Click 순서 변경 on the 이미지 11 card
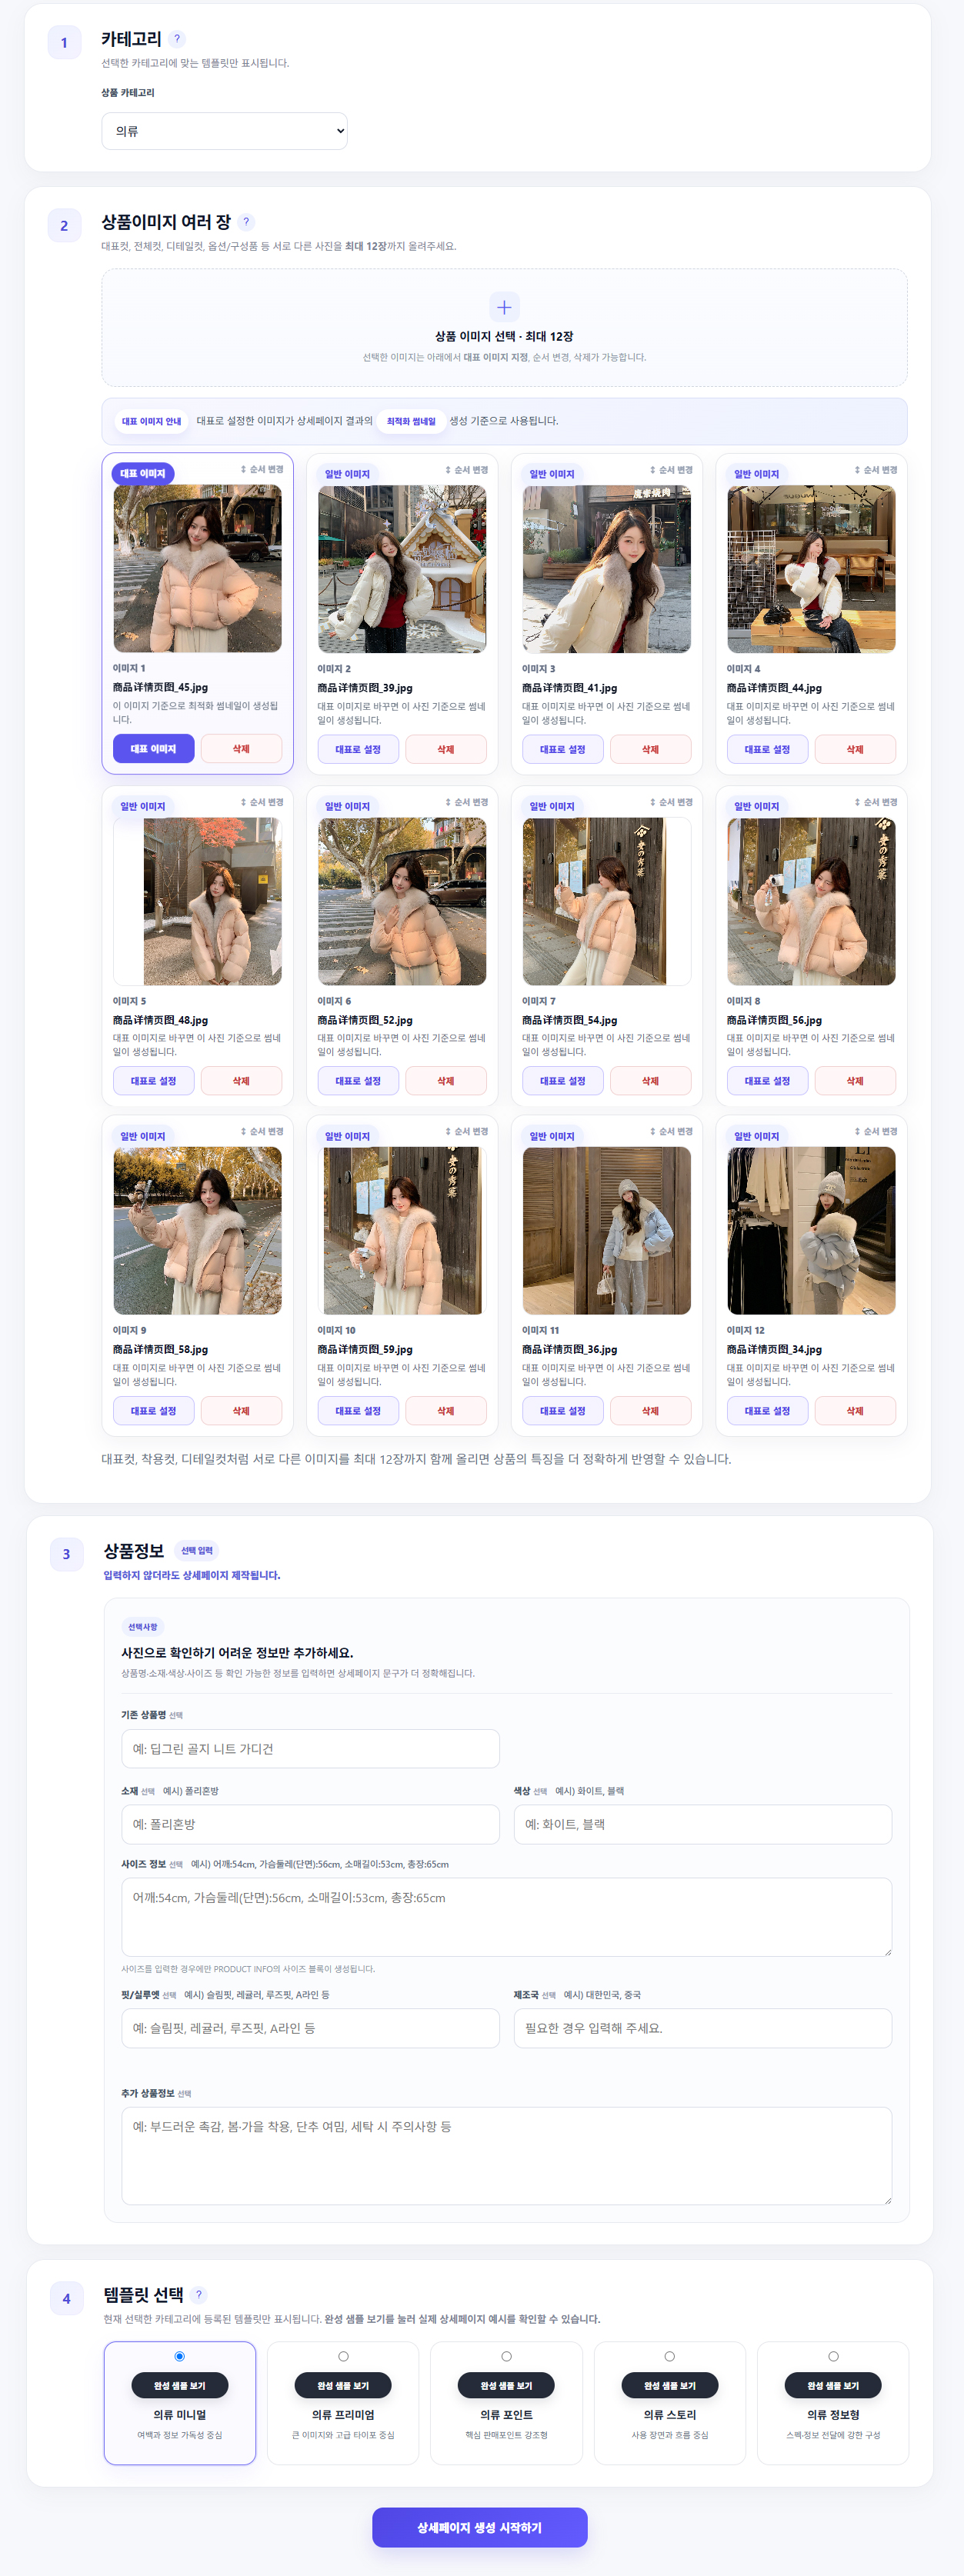This screenshot has height=2576, width=964. (x=671, y=1131)
